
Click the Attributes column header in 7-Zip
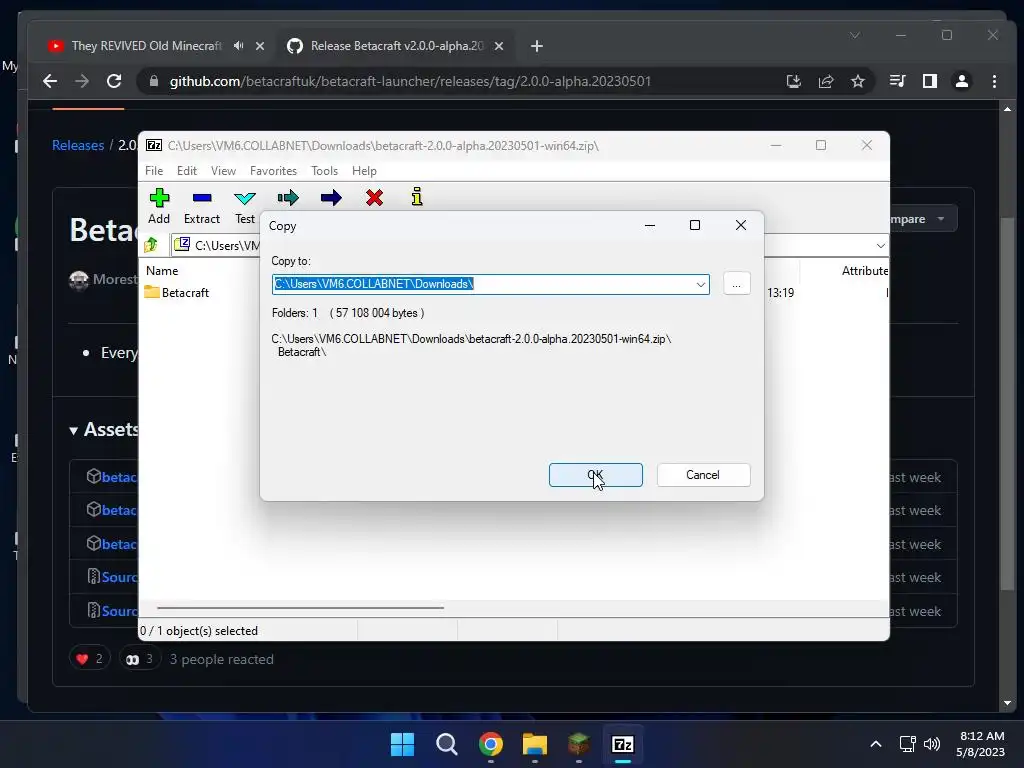tap(864, 270)
